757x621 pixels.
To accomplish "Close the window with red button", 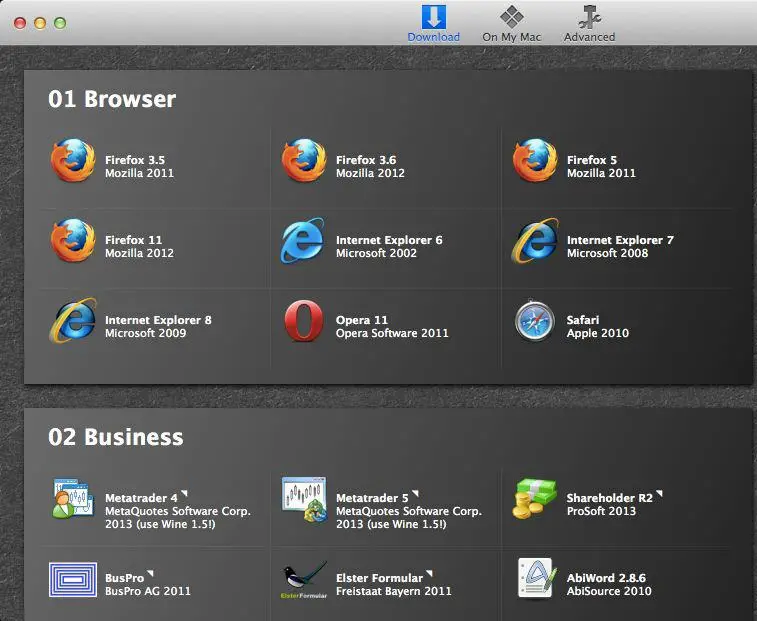I will pyautogui.click(x=20, y=23).
